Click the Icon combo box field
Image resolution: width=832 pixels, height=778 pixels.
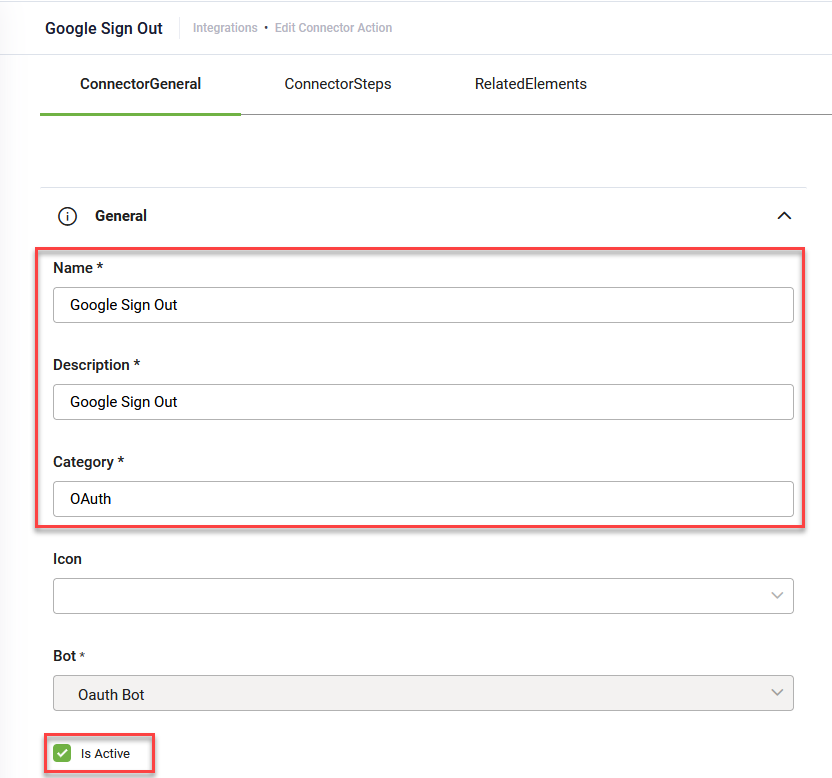(x=423, y=596)
